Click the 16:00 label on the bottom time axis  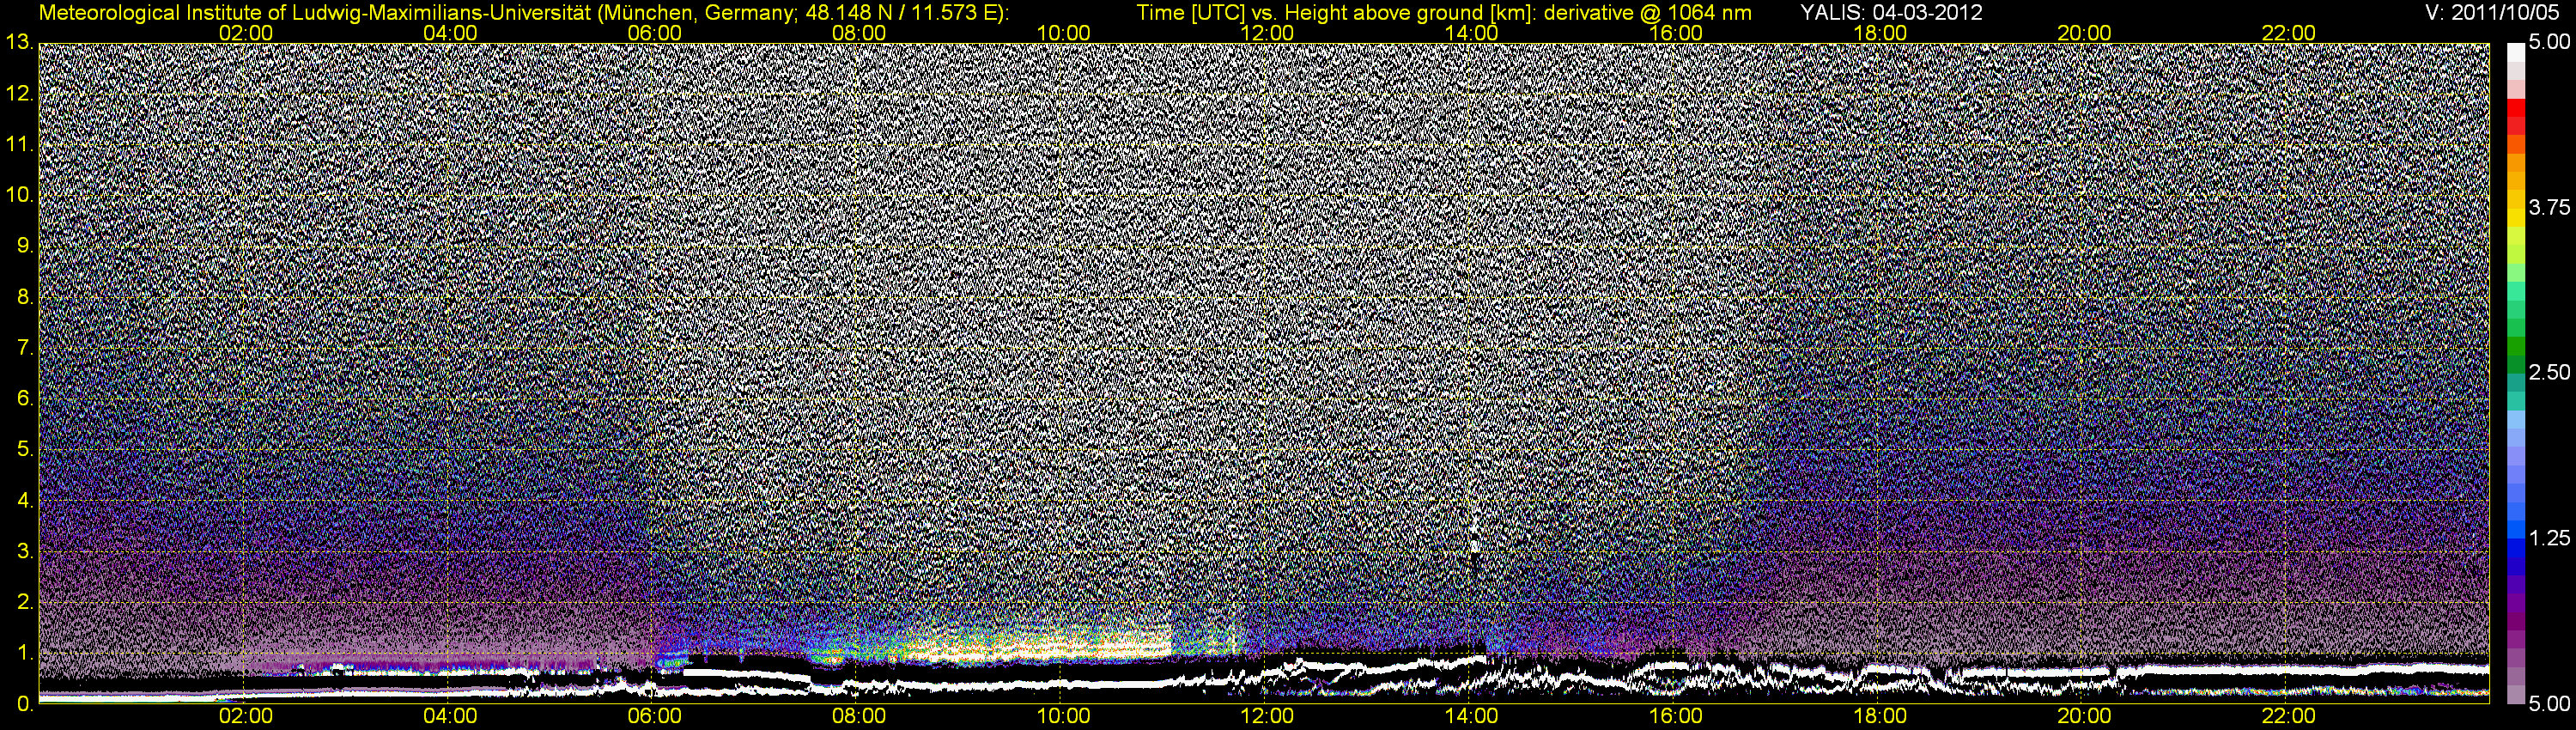coord(1676,717)
